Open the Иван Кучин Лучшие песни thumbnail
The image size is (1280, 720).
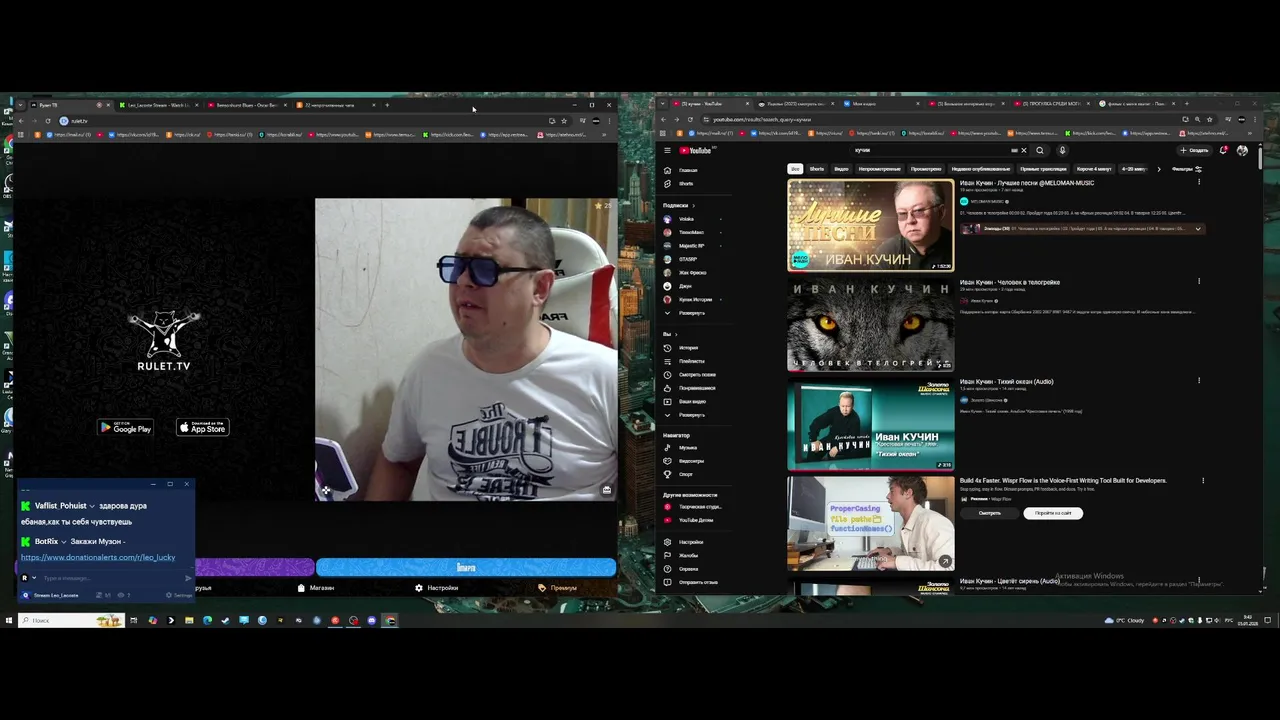[x=871, y=225]
